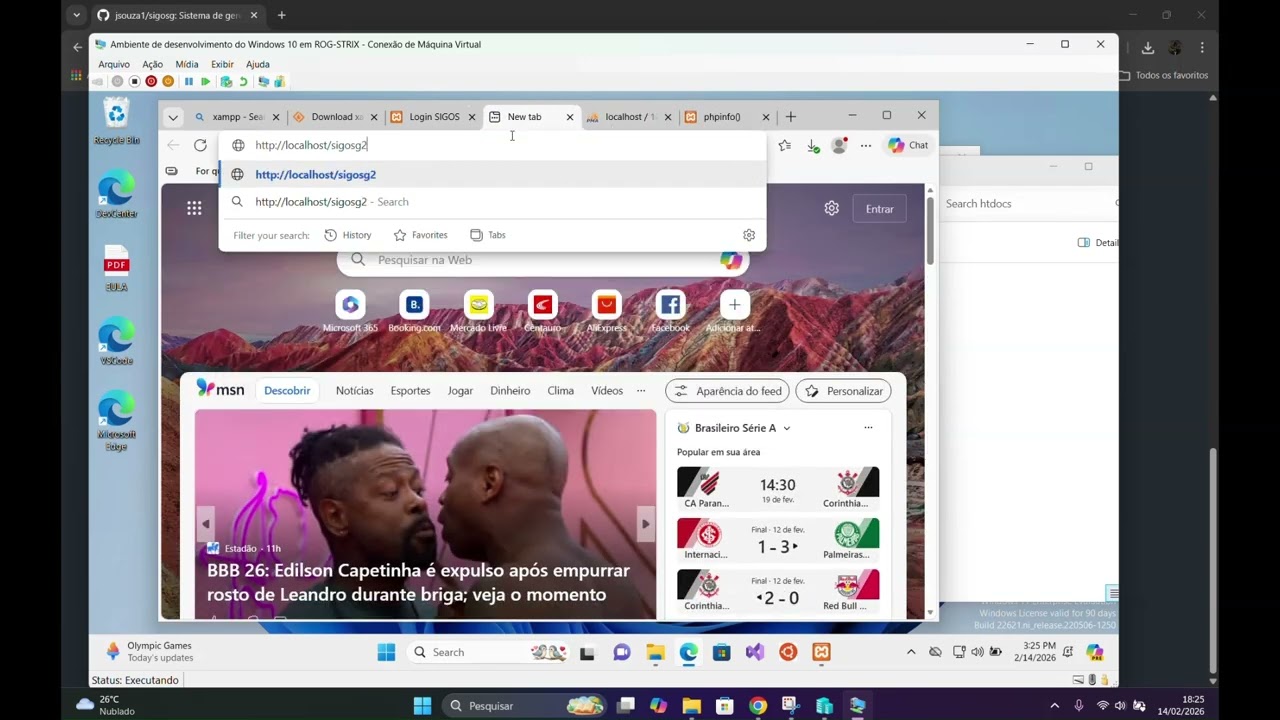Switch to the Login SIGOS tab

coord(433,117)
